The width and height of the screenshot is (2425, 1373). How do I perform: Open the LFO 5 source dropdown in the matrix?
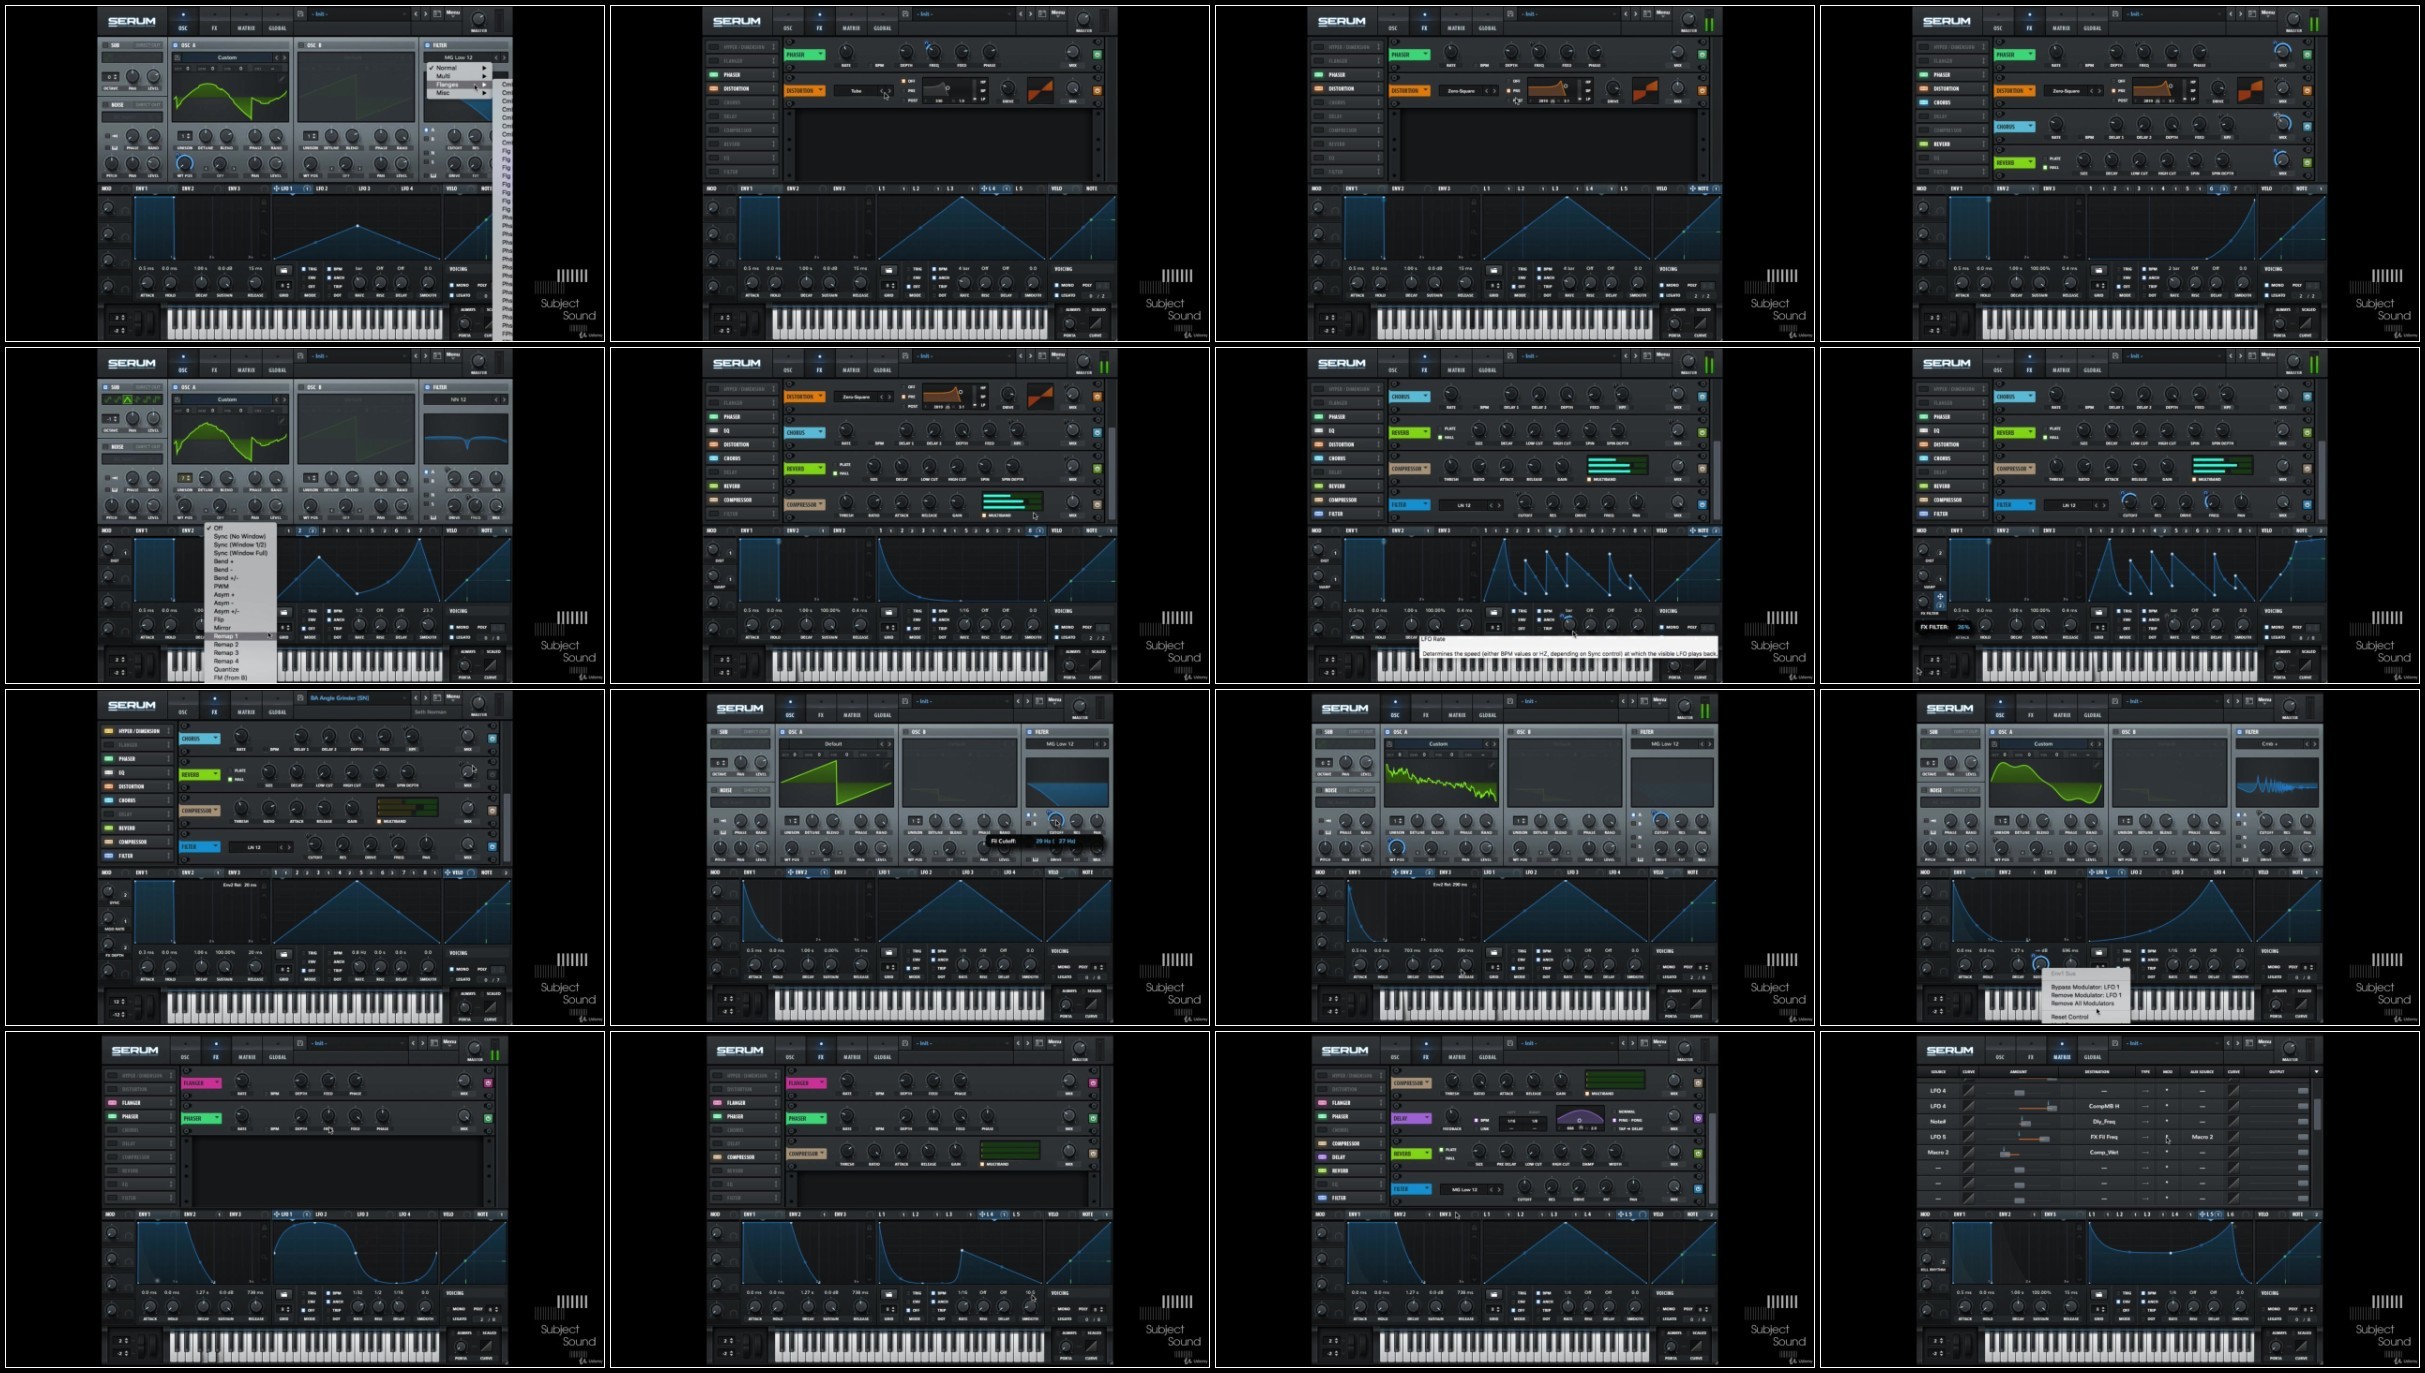tap(1938, 1137)
